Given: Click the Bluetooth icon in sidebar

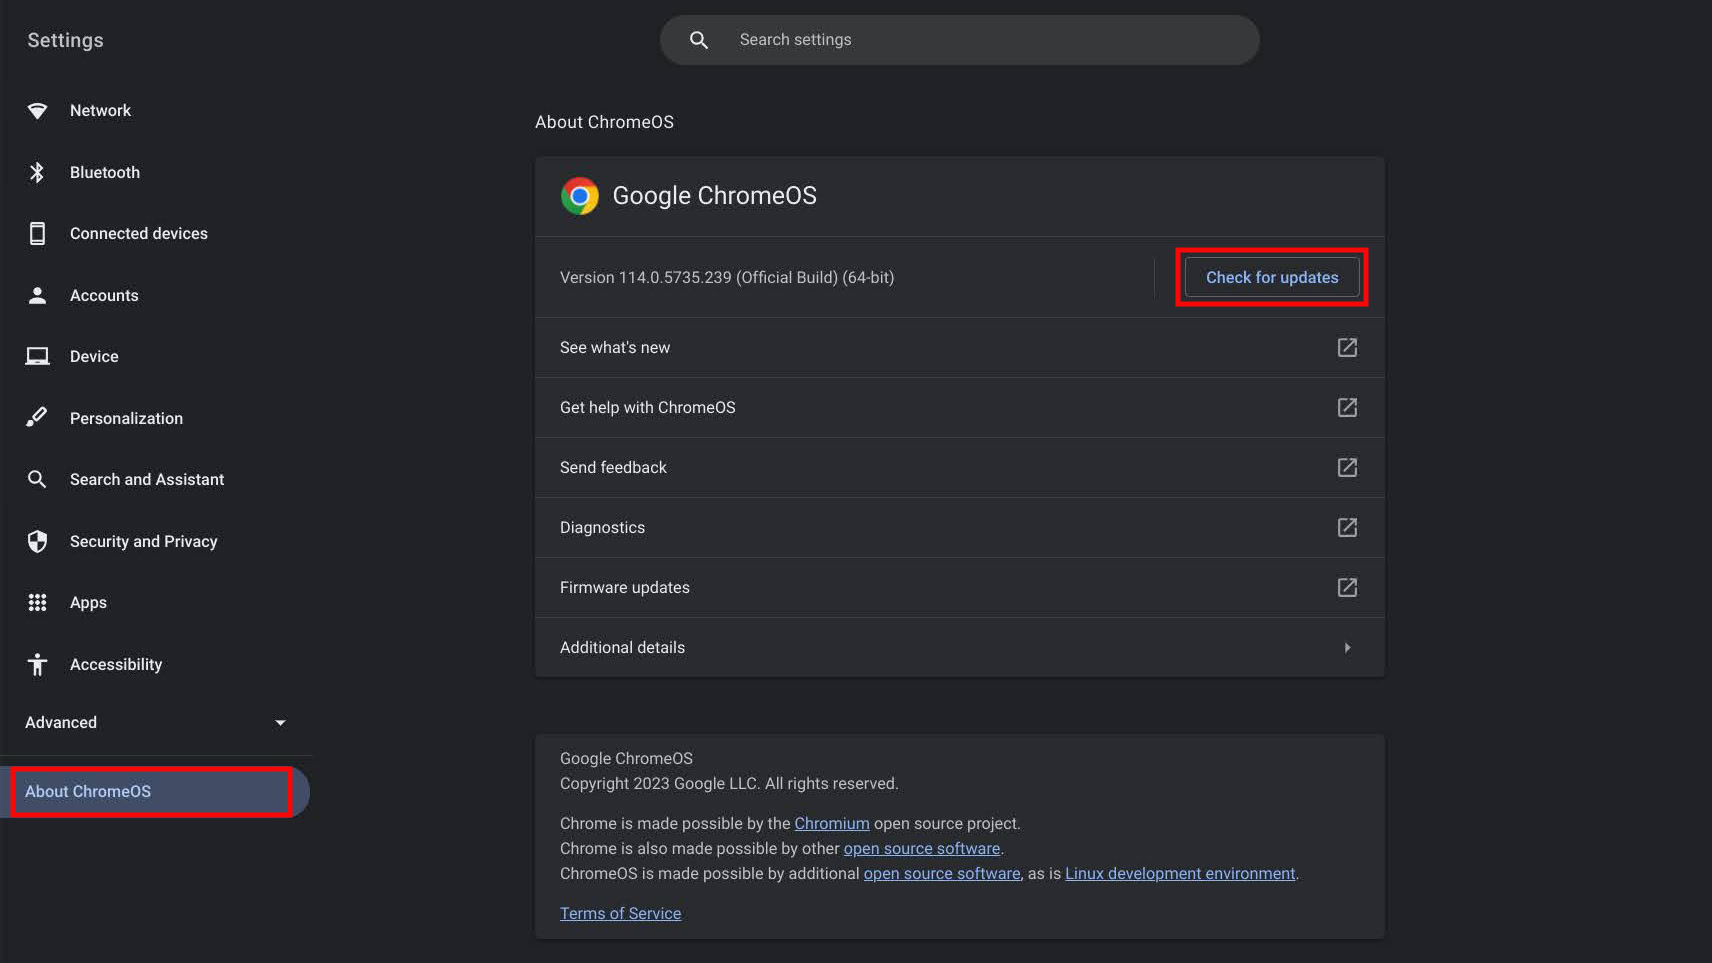Looking at the screenshot, I should click(x=37, y=172).
